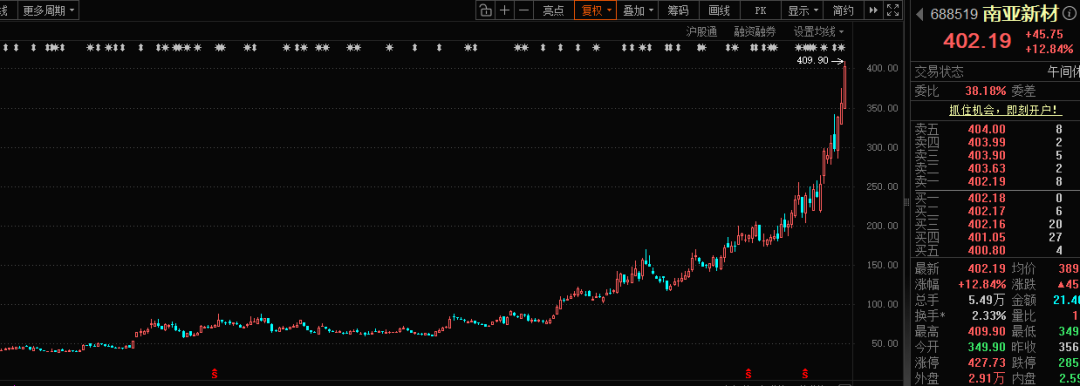The width and height of the screenshot is (1080, 386).
Task: Open the 抓住机会,即刻开户 link
Action: coord(1005,110)
